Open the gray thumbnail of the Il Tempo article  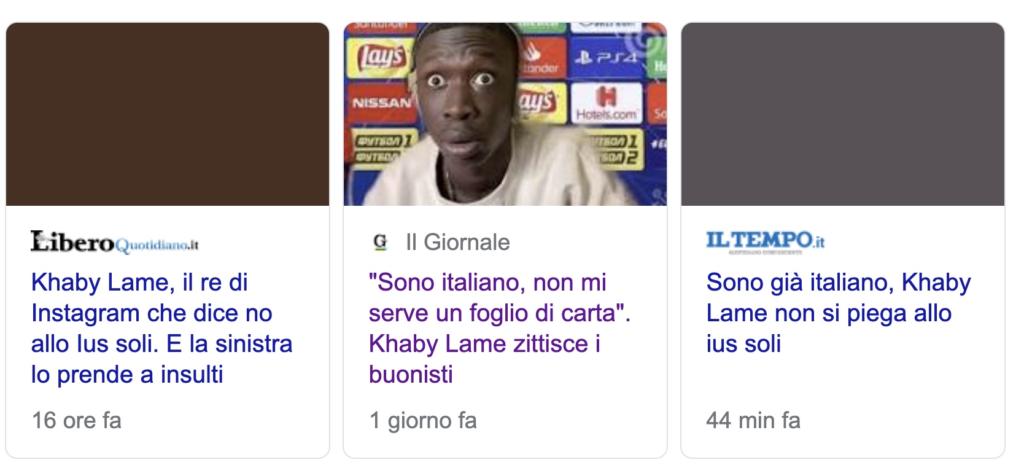pos(842,114)
